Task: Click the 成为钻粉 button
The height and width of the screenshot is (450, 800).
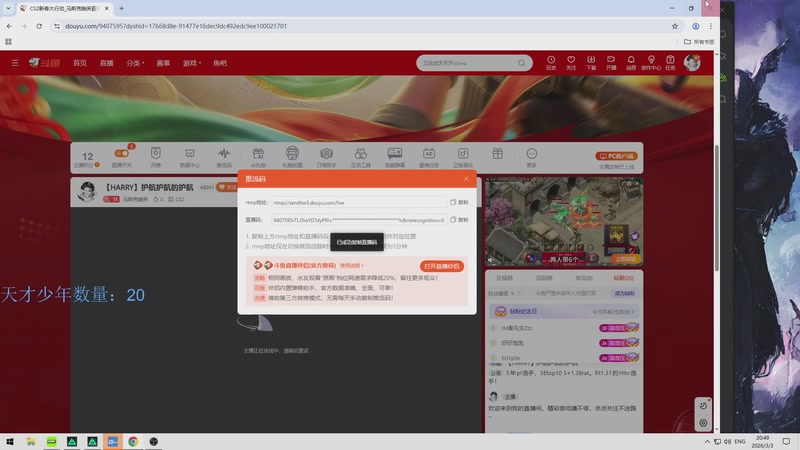Action: pos(624,293)
